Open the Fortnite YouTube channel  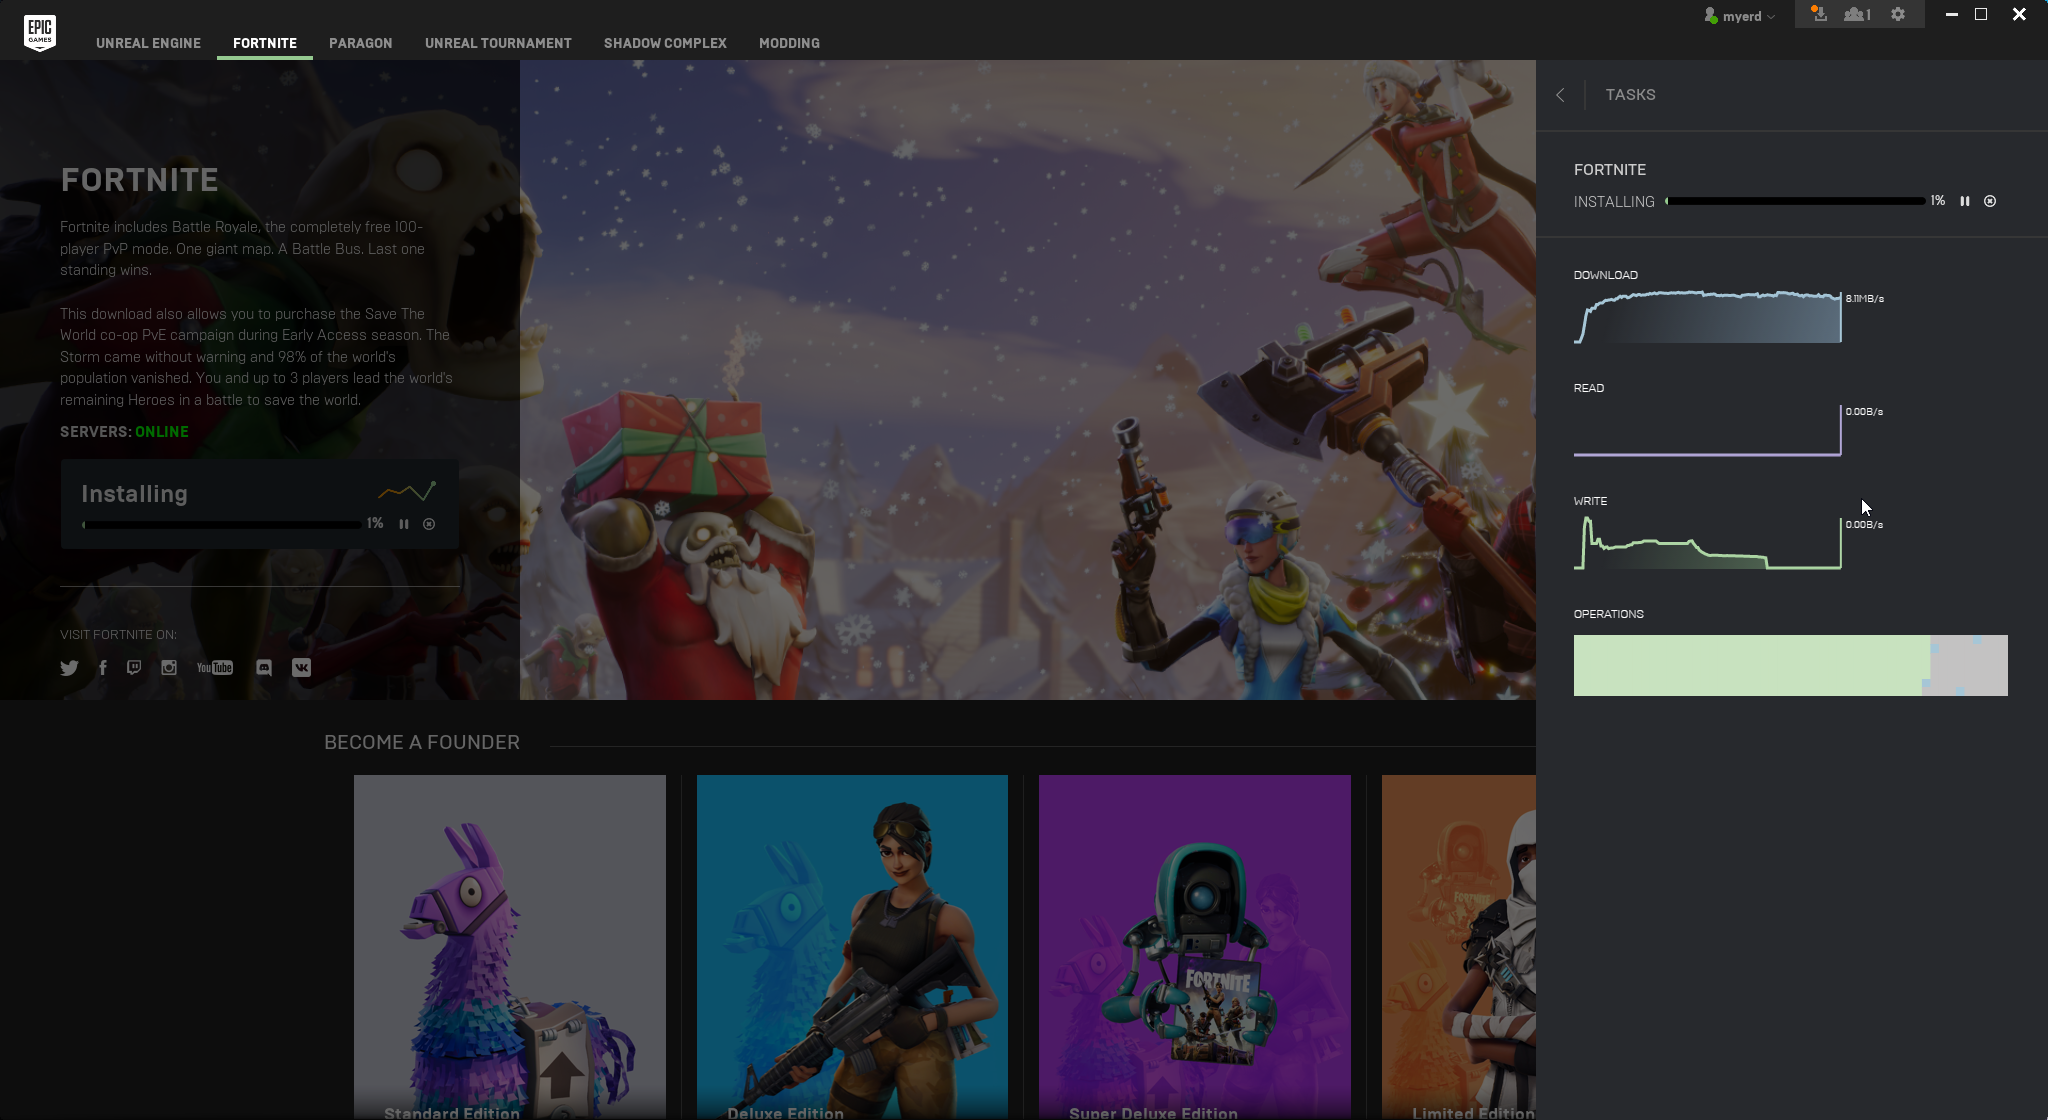point(215,668)
